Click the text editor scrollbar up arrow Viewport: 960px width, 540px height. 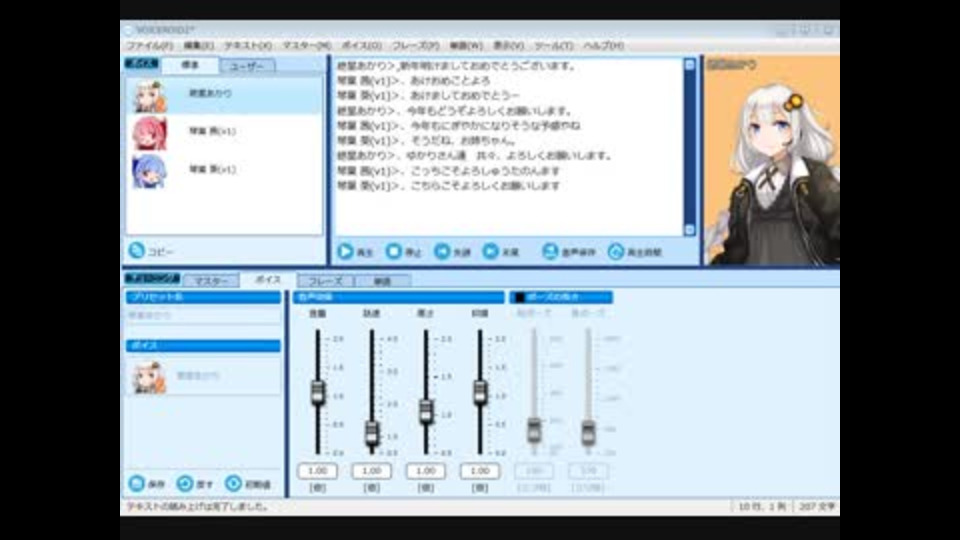[689, 64]
